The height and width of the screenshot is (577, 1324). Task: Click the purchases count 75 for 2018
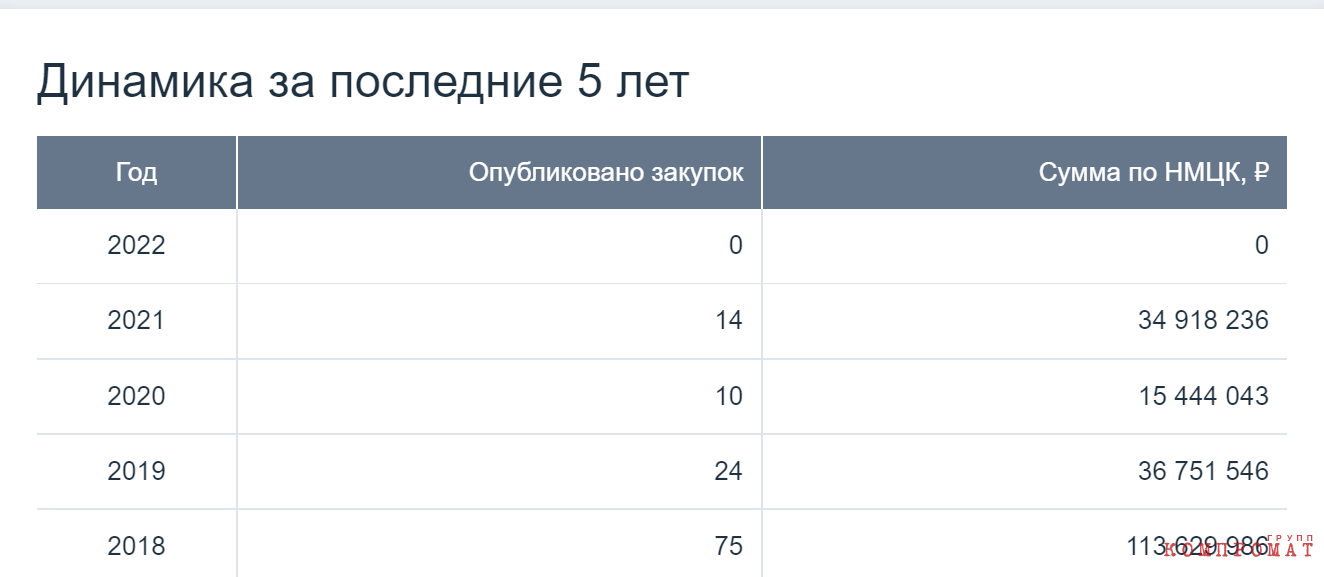pos(729,546)
